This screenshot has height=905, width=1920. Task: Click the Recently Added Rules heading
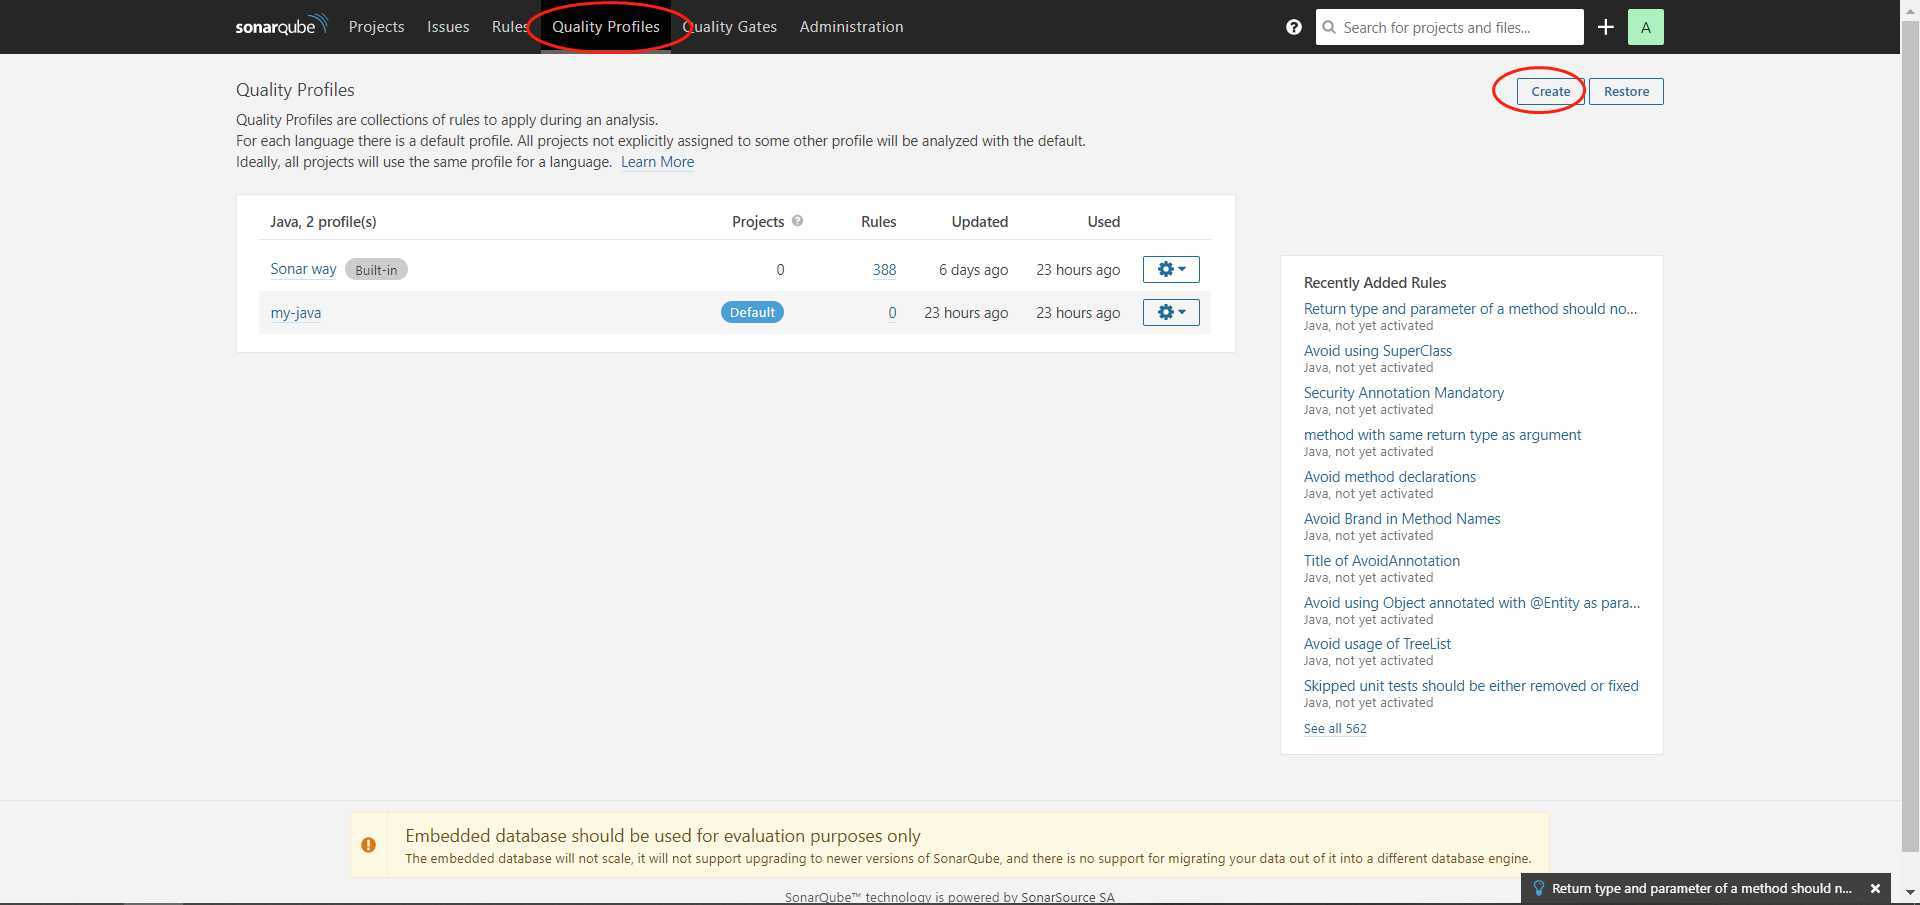1375,283
